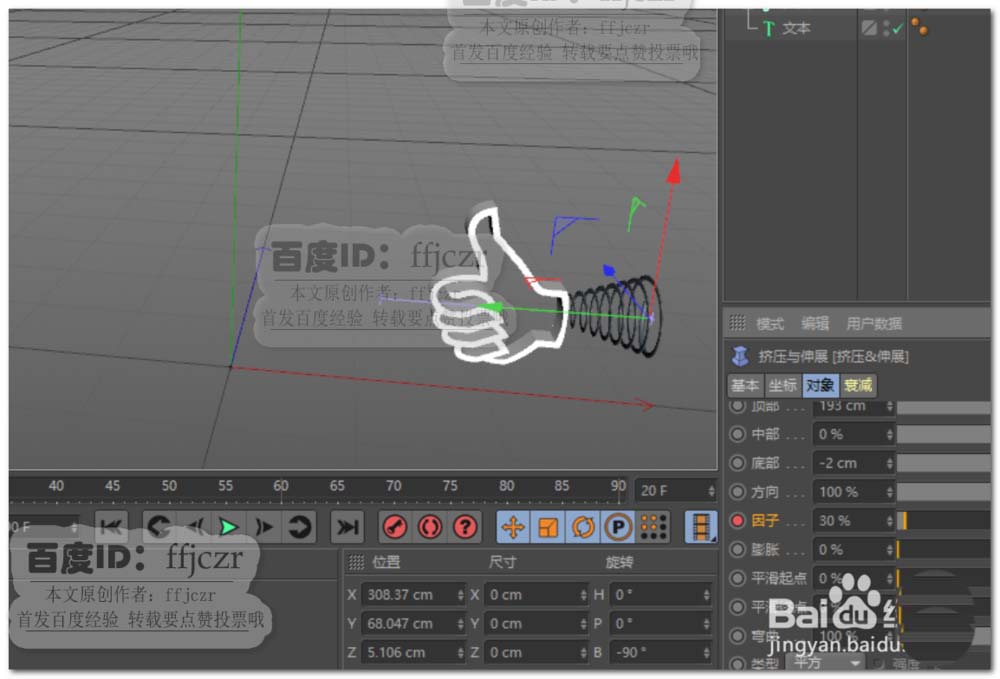Screen dimensions: 1000x679
Task: Click the 方向 100 % value field
Action: pyautogui.click(x=853, y=492)
